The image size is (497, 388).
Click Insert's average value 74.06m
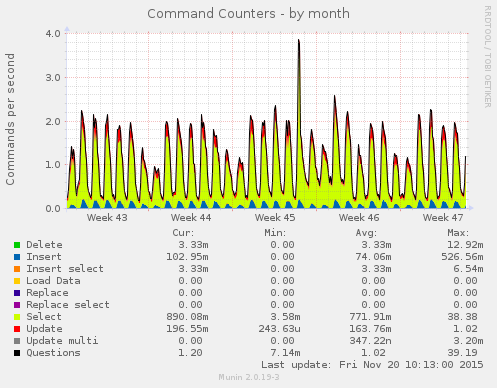coord(373,257)
